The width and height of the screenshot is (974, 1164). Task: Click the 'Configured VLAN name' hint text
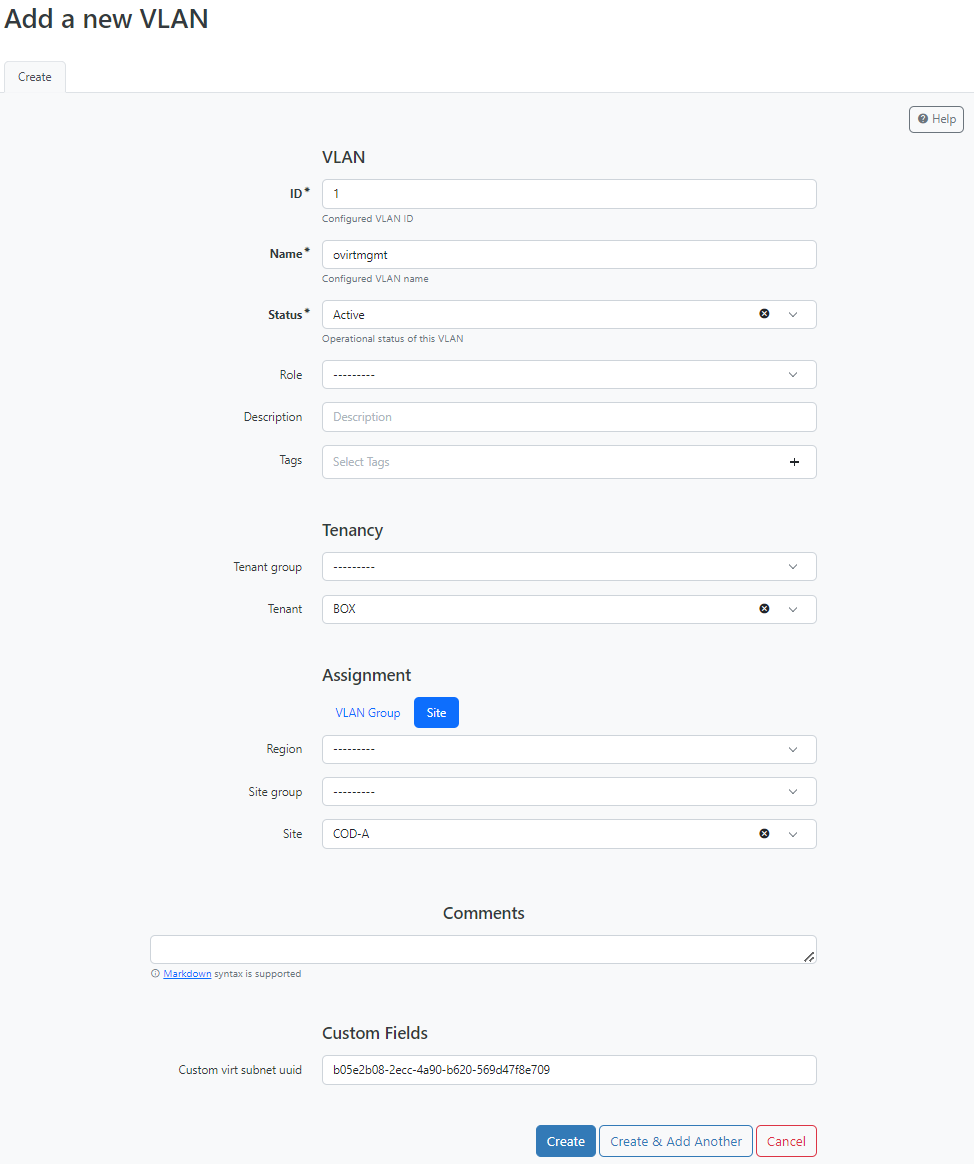coord(375,279)
